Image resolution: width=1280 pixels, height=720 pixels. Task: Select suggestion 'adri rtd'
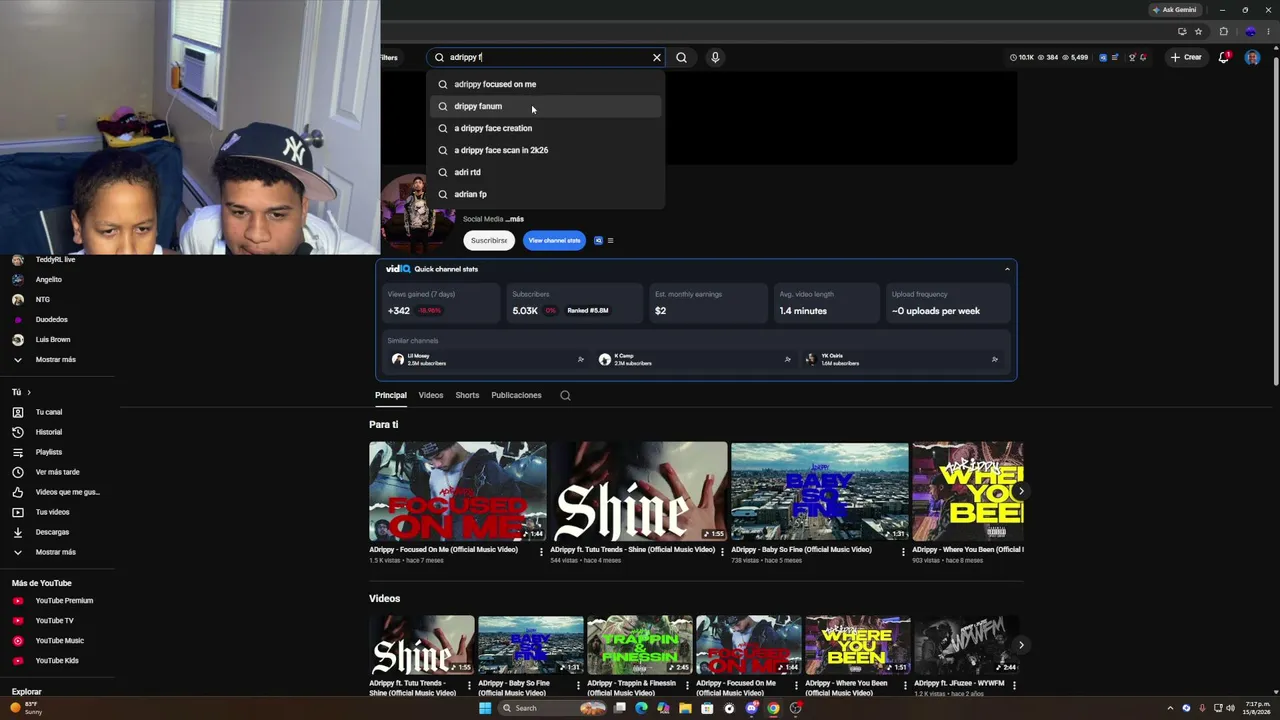click(x=546, y=172)
